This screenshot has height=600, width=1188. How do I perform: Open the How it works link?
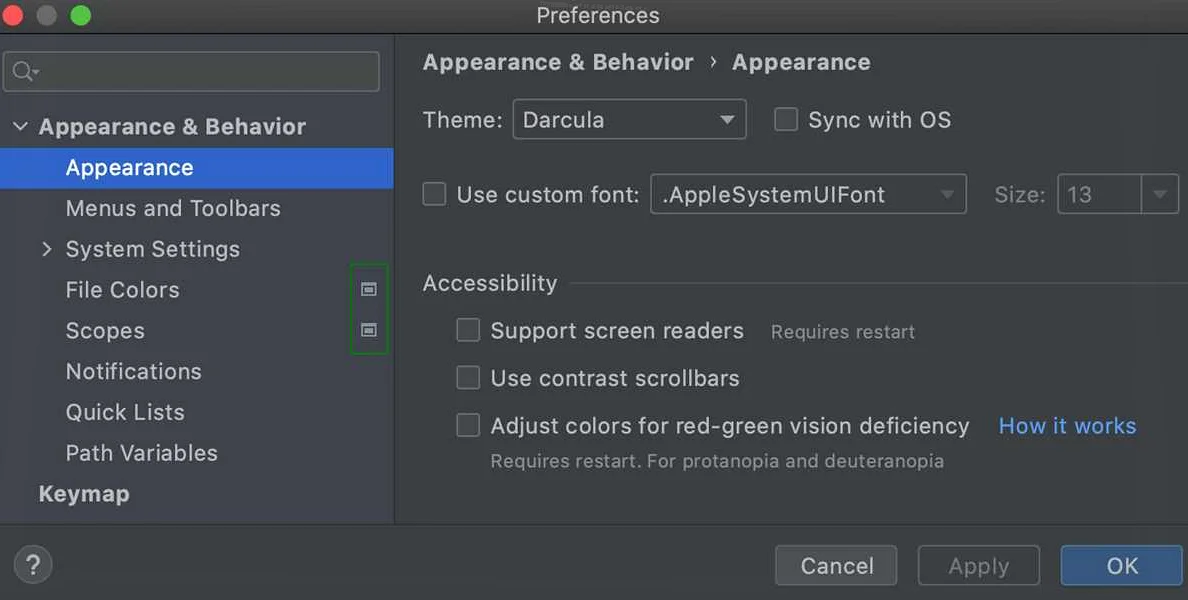click(1067, 426)
